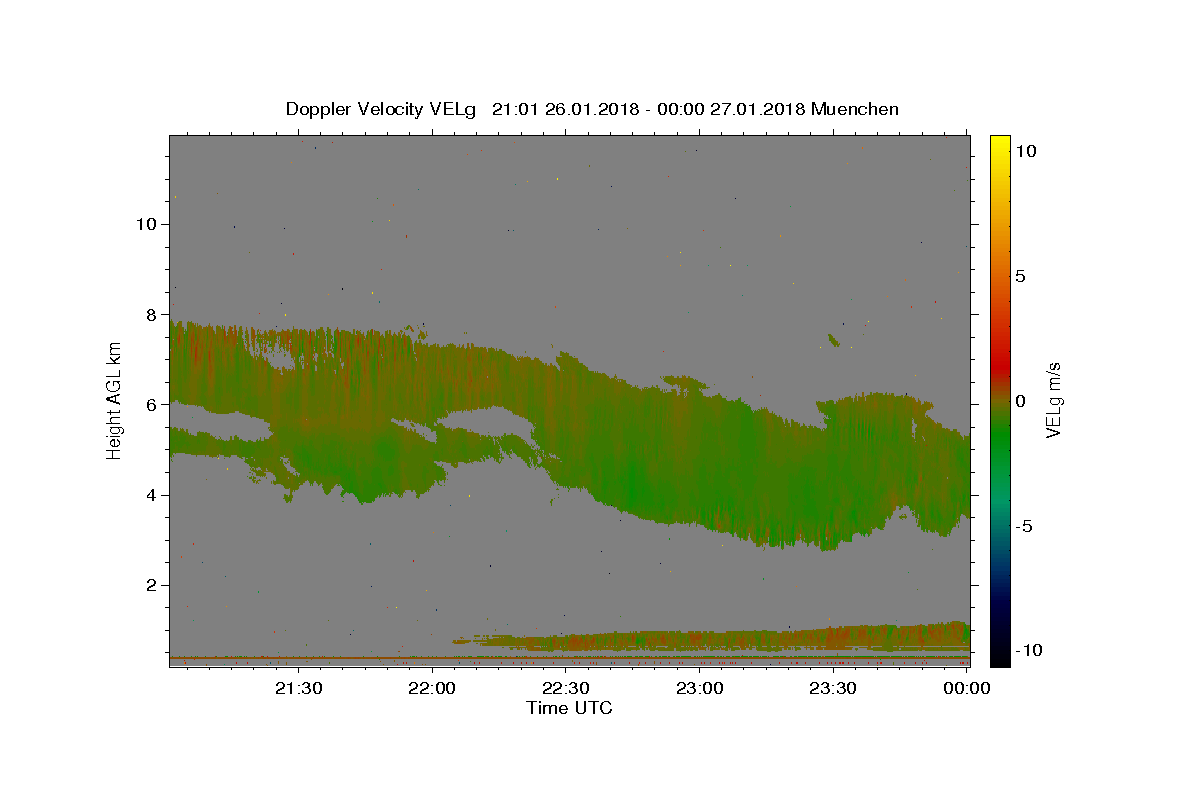Click the plot title 'Doppler Velocity VELg'
1200x800 pixels.
[x=381, y=109]
